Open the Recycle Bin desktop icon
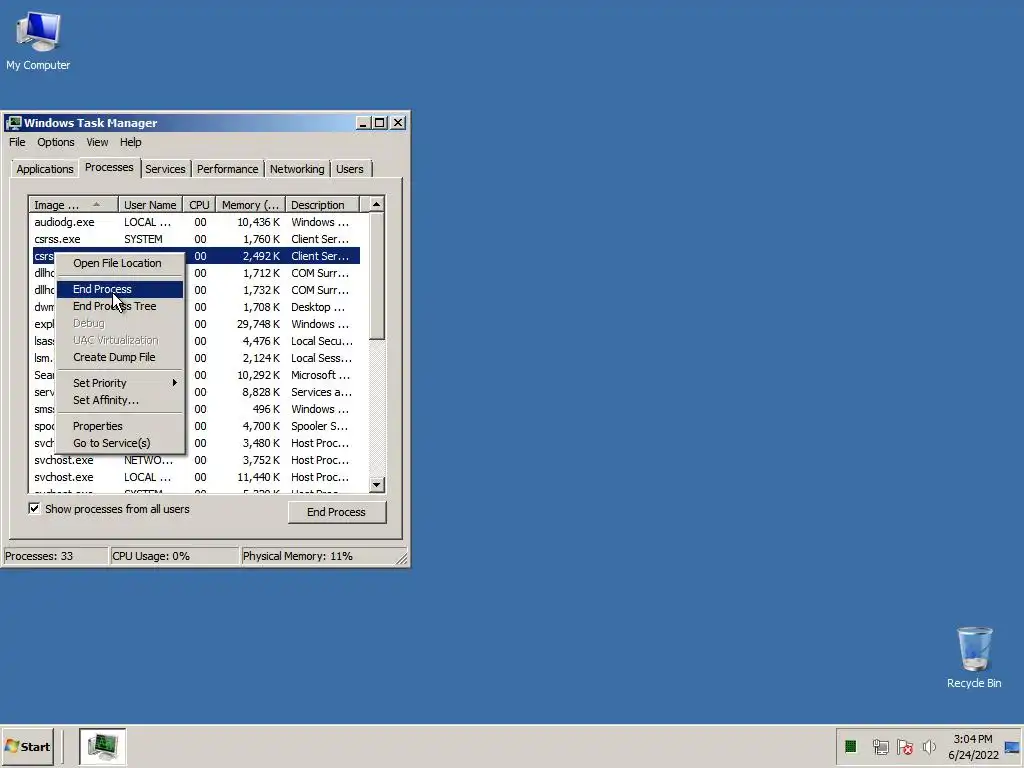This screenshot has height=768, width=1024. 974,658
